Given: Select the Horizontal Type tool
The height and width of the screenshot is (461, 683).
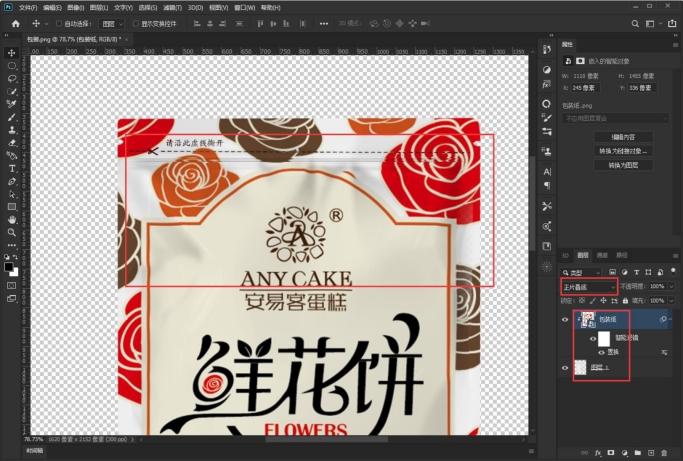Looking at the screenshot, I should click(12, 169).
